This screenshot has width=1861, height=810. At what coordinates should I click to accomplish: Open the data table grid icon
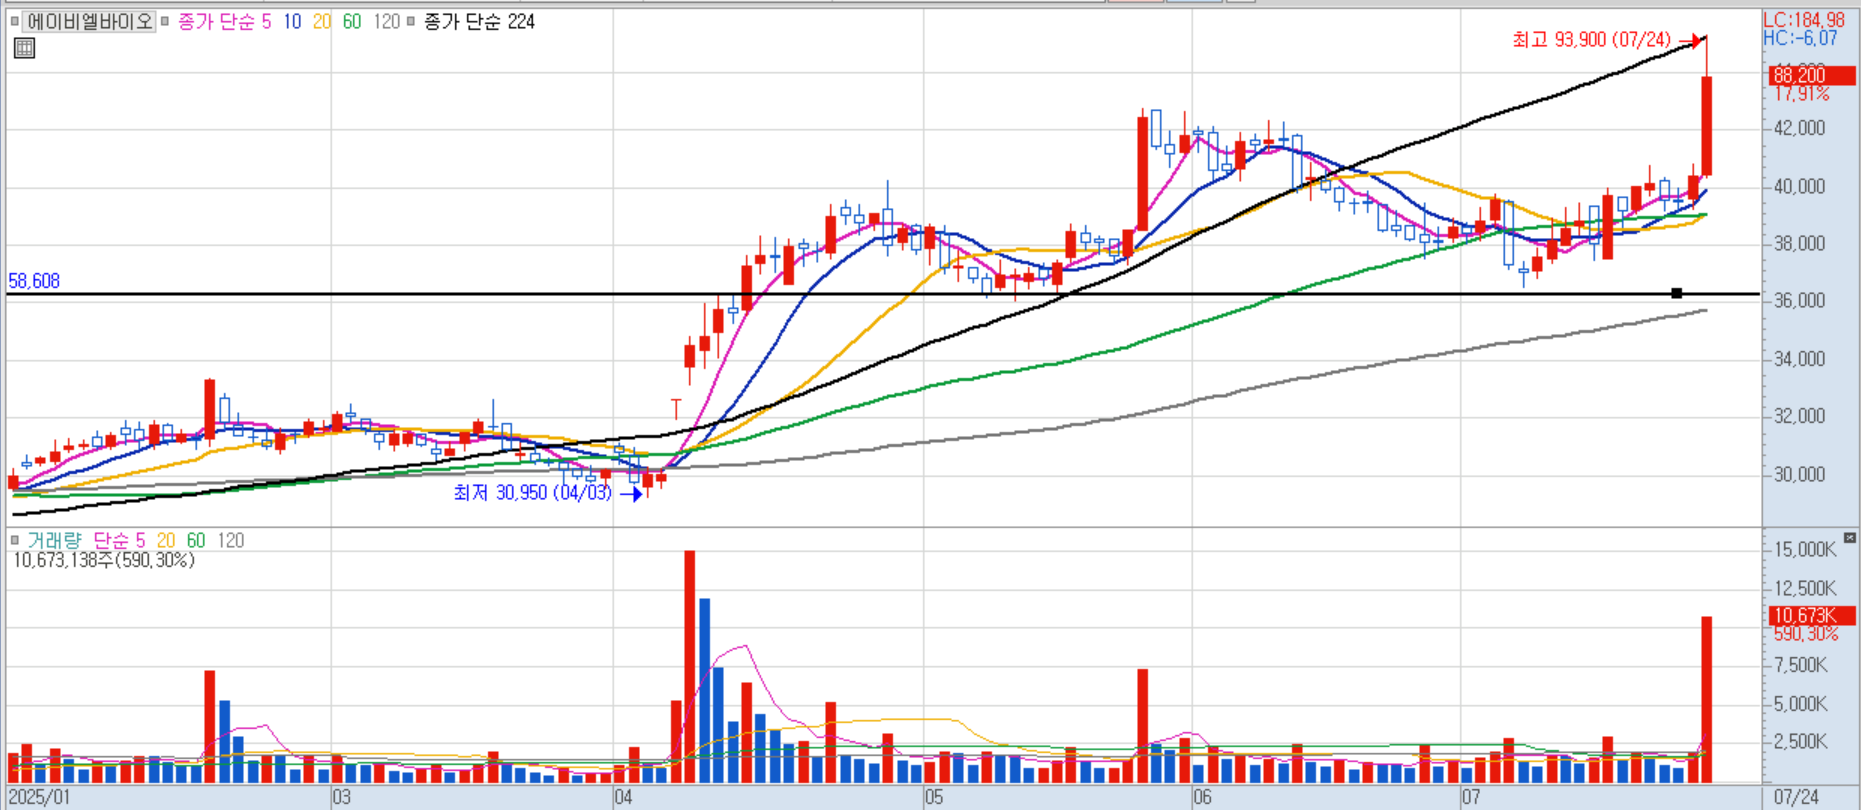point(25,47)
